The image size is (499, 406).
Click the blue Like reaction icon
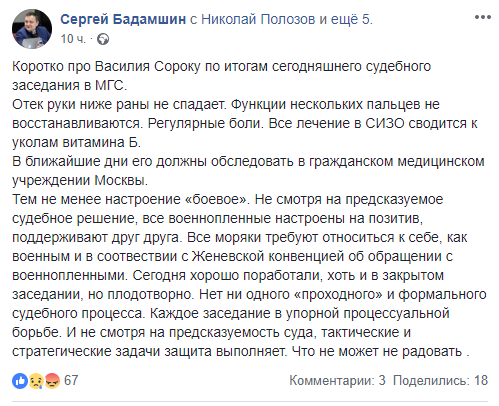[x=20, y=381]
